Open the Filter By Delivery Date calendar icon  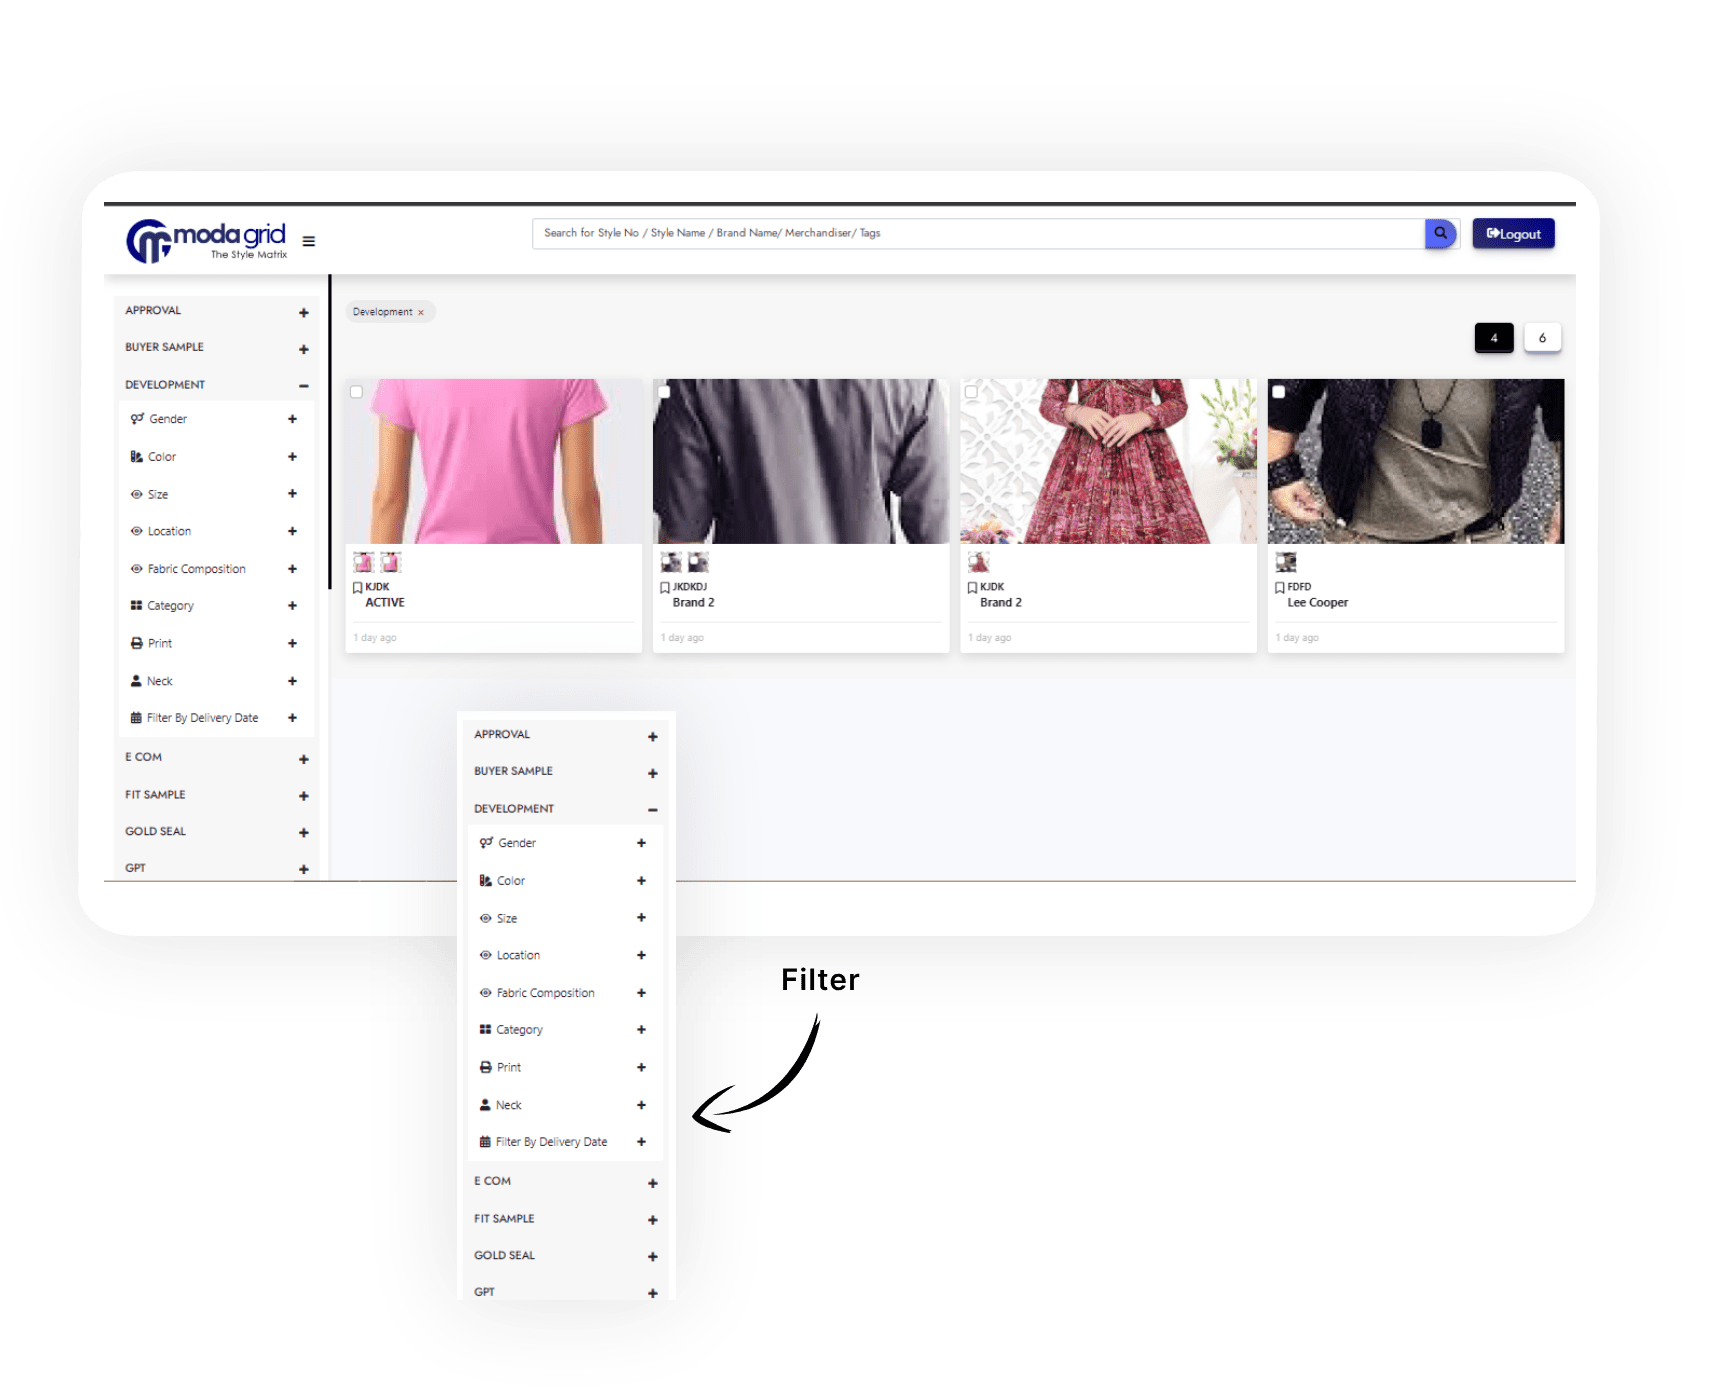point(135,717)
